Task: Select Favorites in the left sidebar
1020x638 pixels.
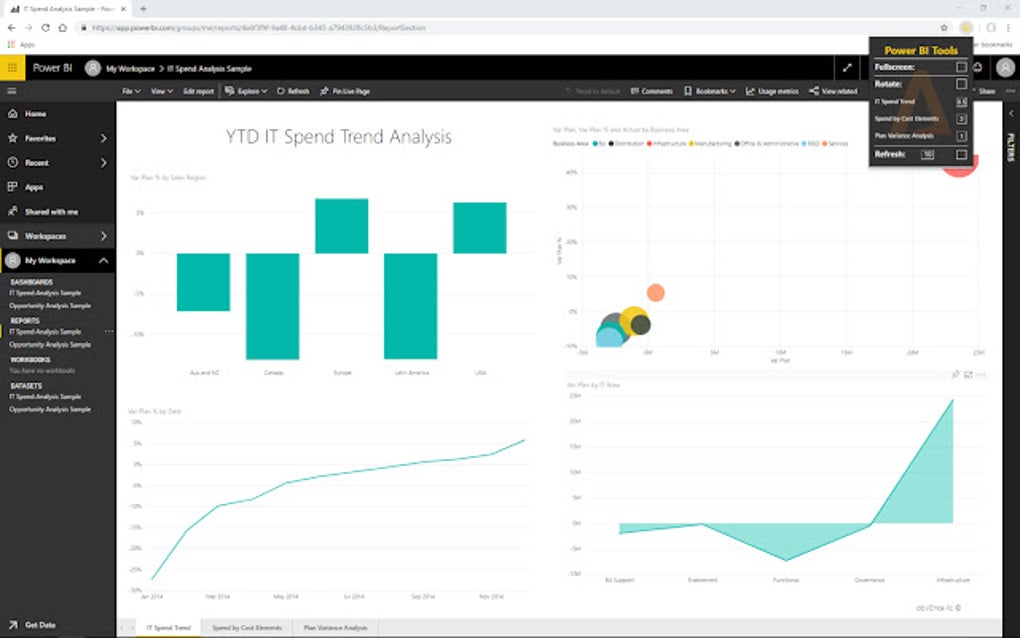Action: tap(40, 138)
